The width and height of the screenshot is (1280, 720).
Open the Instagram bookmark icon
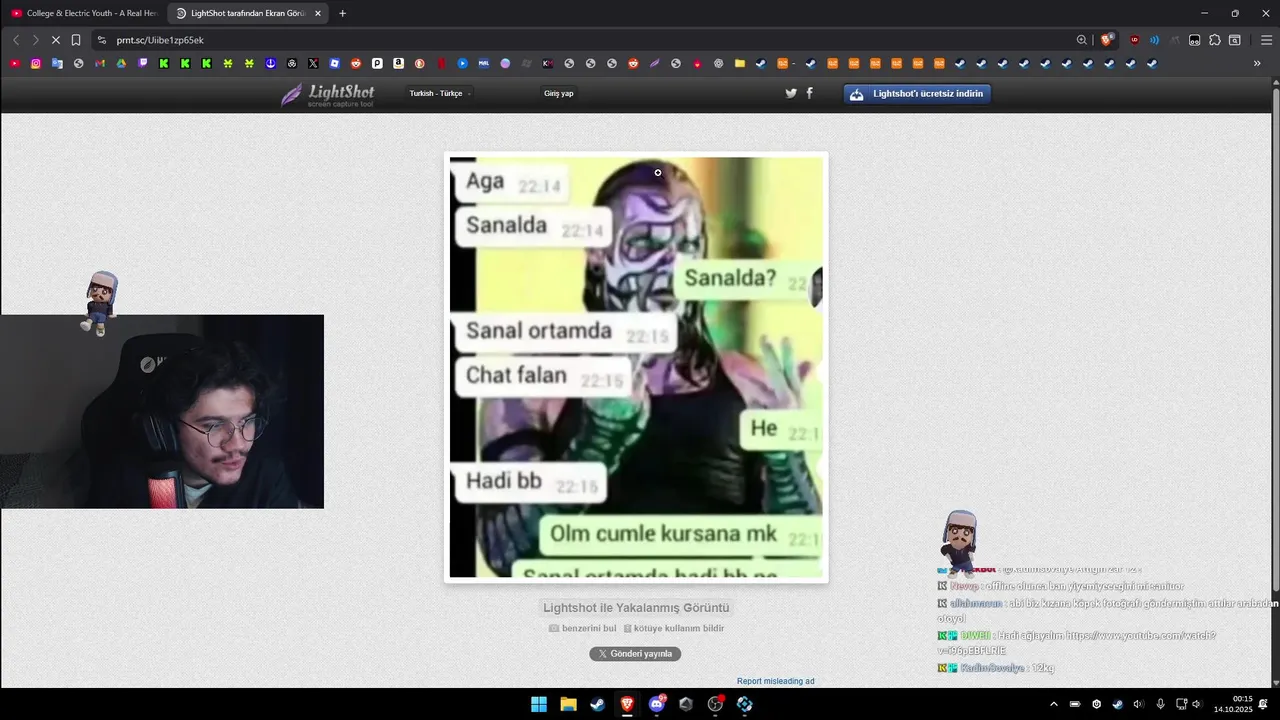[x=36, y=63]
